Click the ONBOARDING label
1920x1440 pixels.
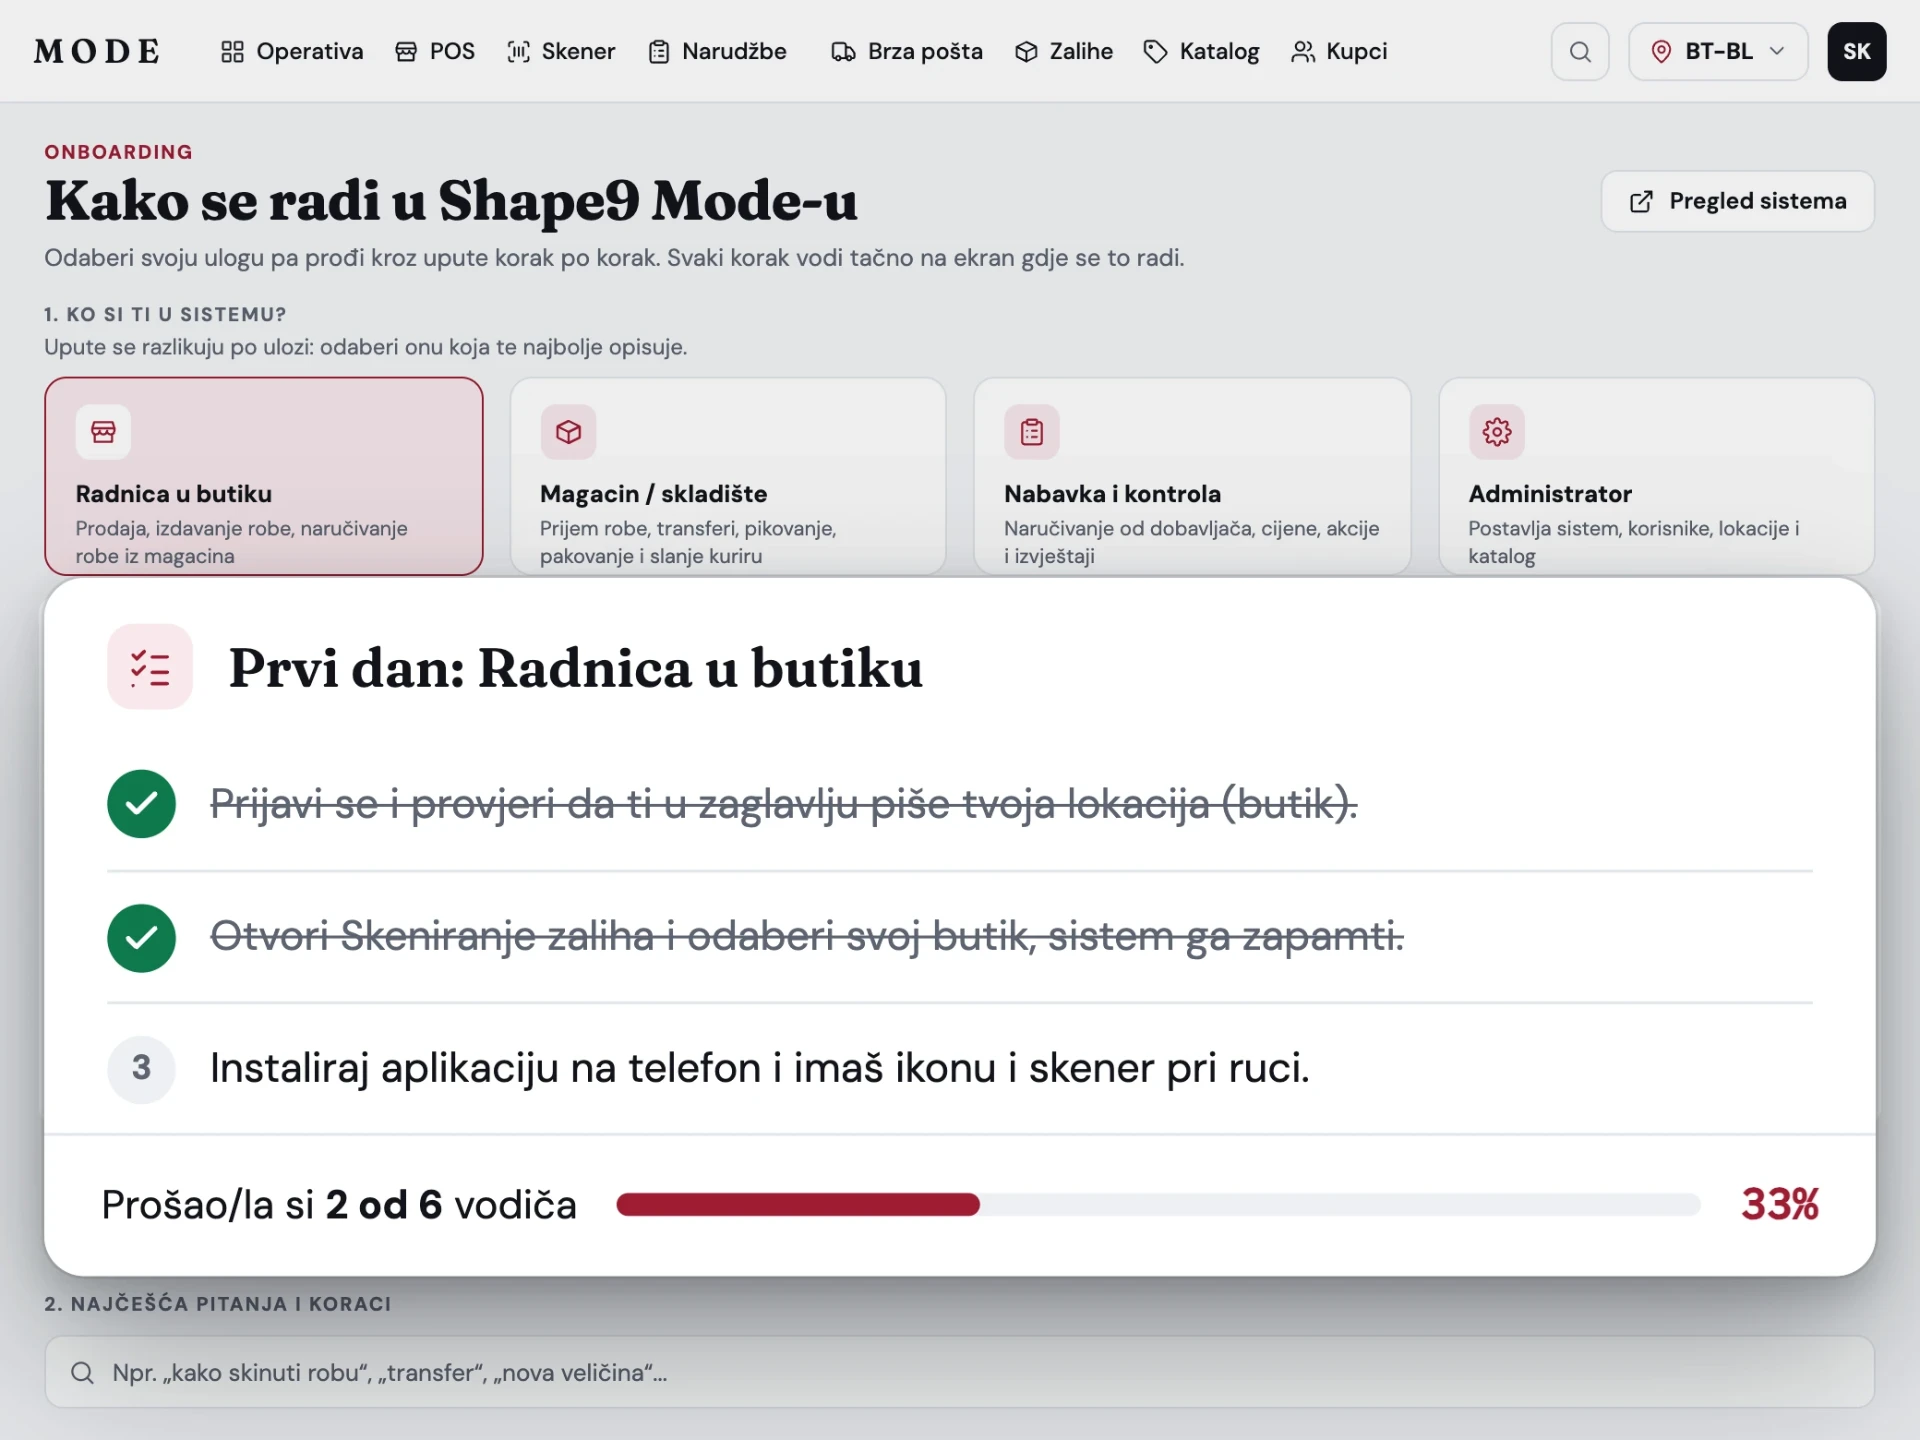(118, 152)
